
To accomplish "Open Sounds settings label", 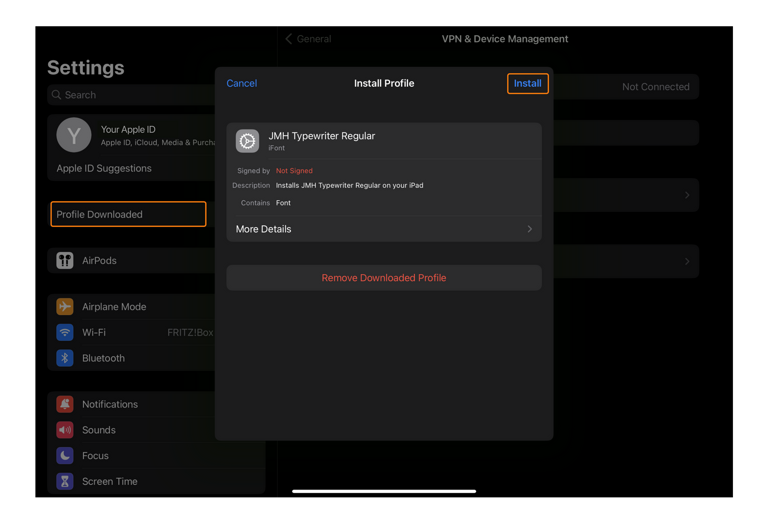I will 99,430.
